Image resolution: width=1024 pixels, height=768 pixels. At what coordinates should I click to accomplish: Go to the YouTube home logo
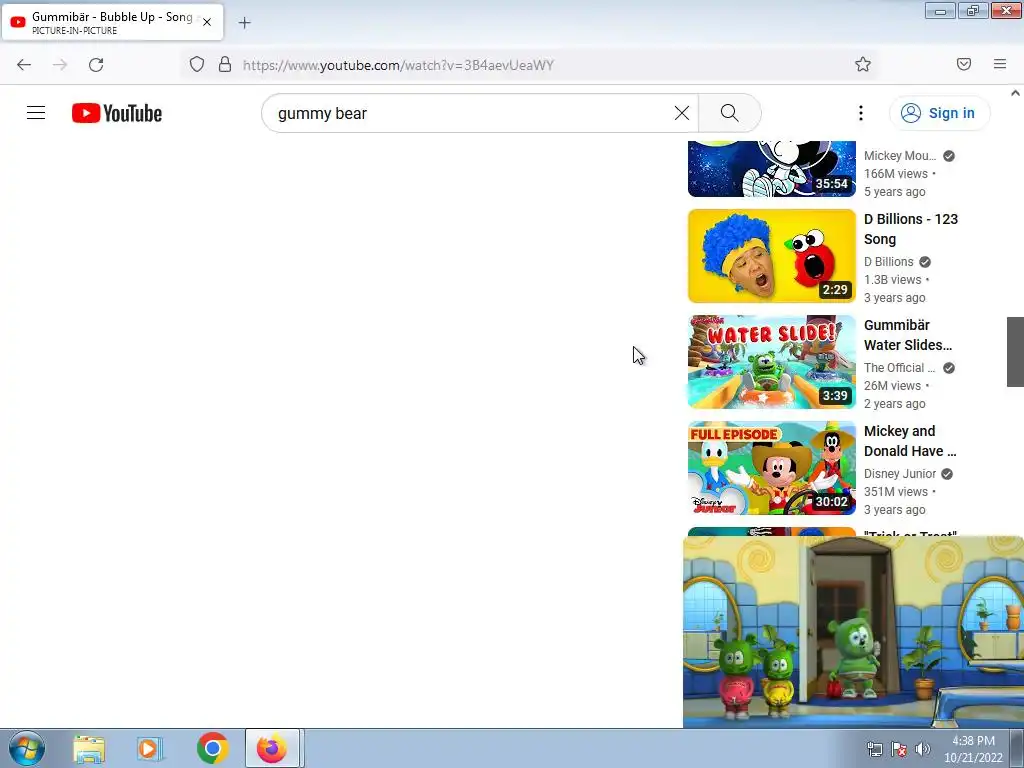117,113
